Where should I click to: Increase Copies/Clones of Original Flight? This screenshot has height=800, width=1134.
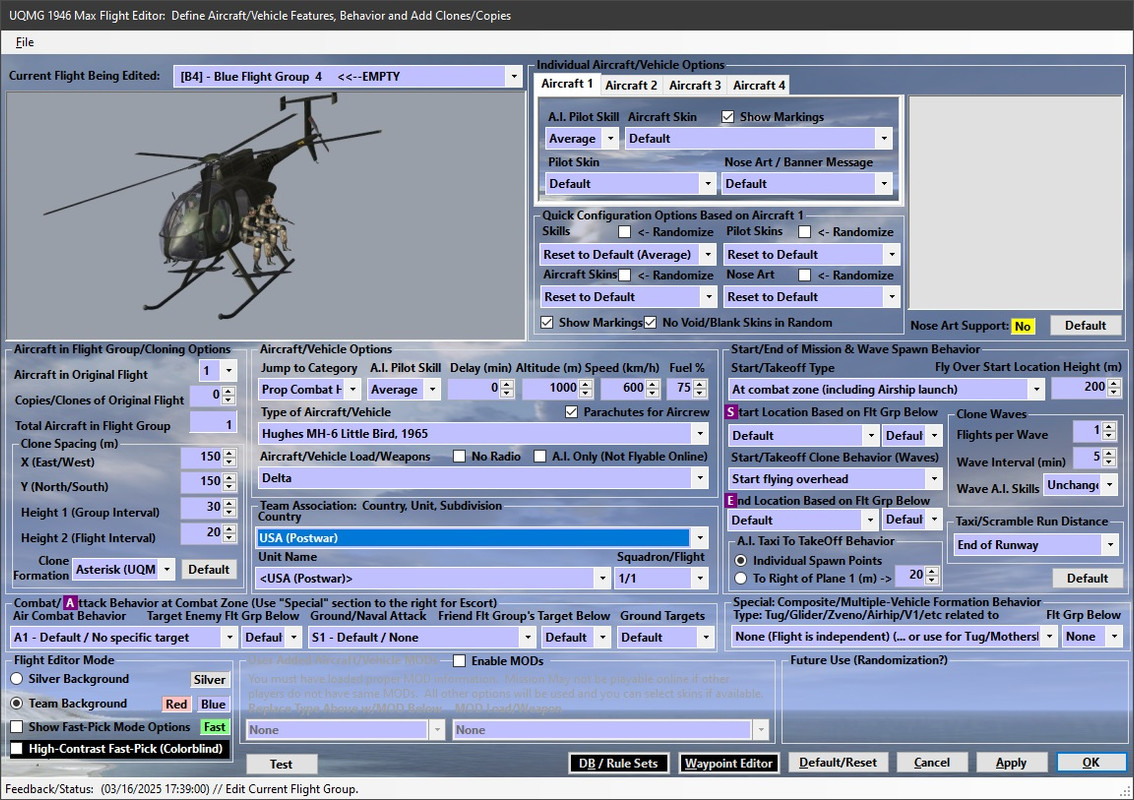coord(229,391)
